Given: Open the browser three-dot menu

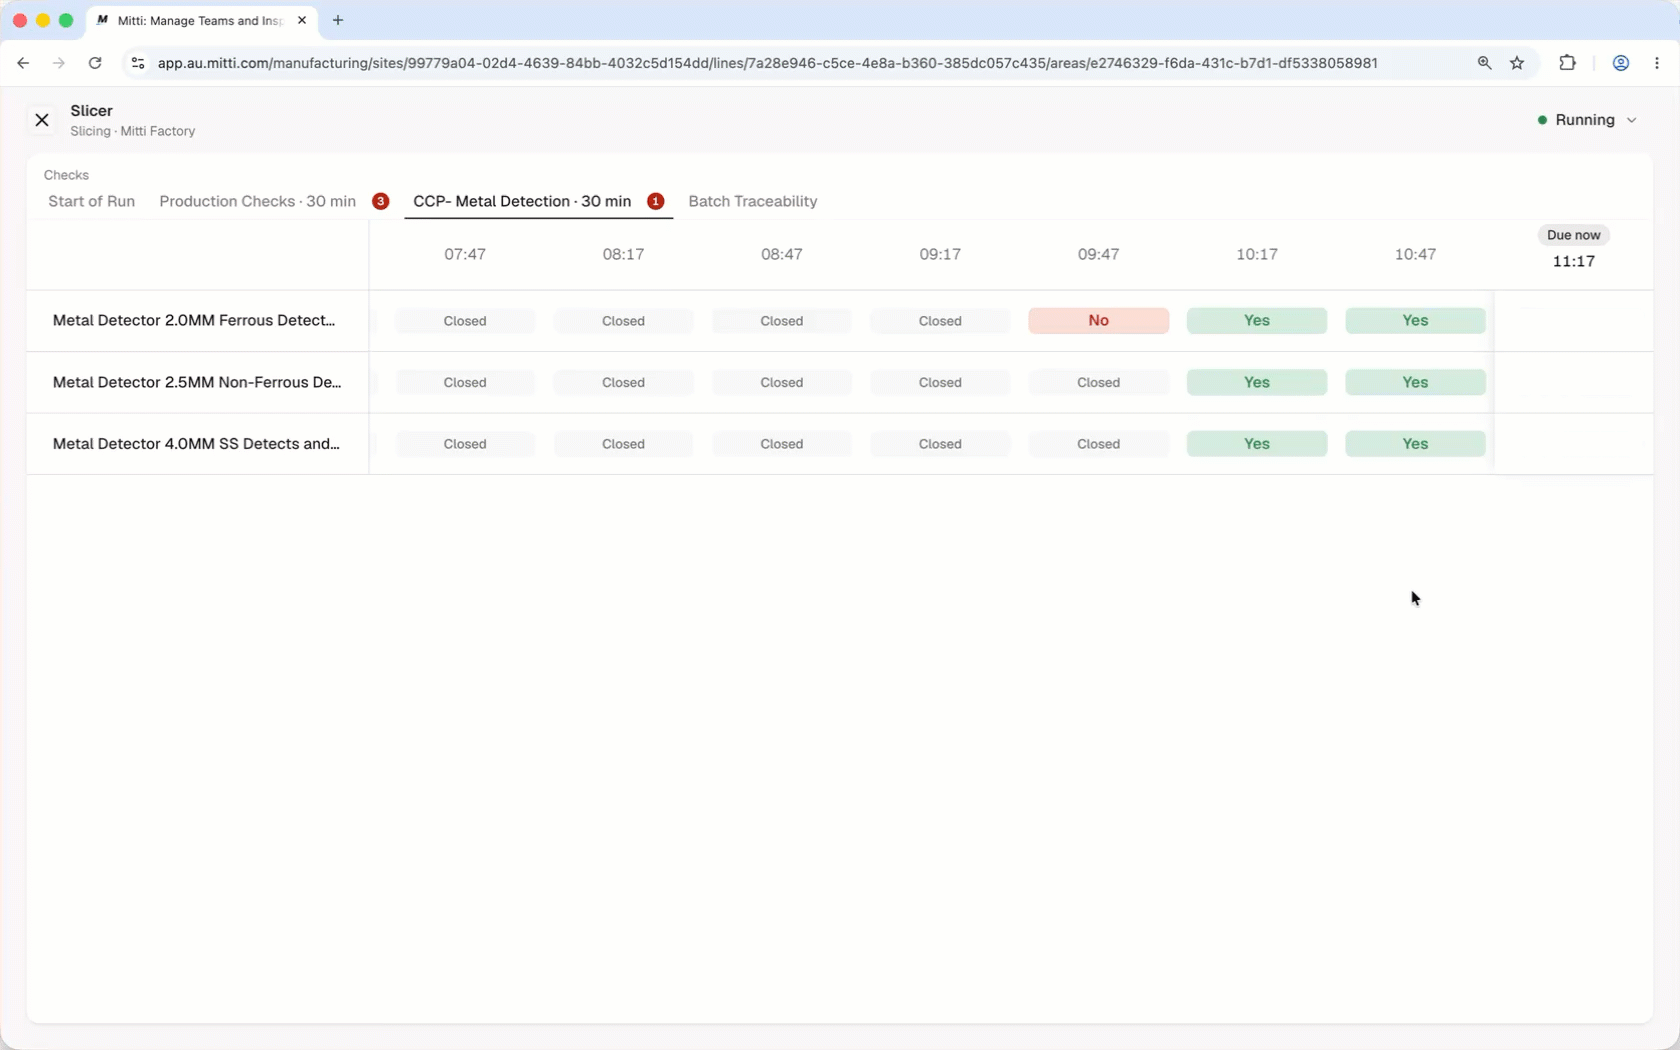Looking at the screenshot, I should point(1657,63).
